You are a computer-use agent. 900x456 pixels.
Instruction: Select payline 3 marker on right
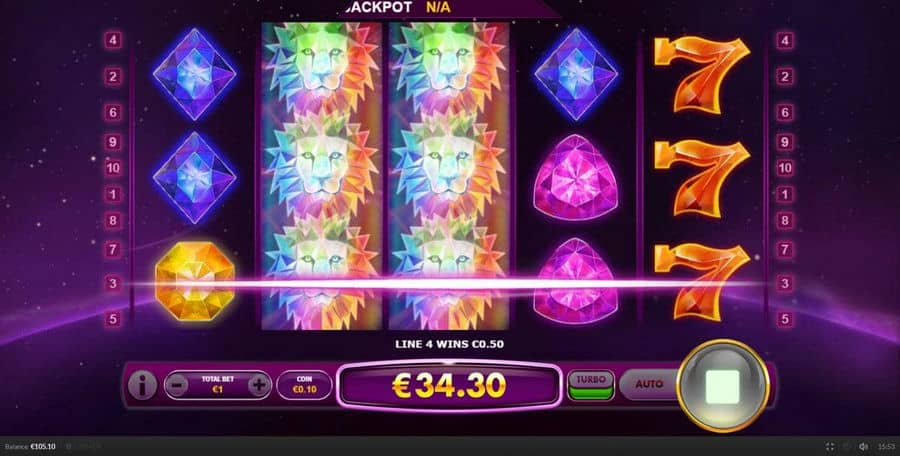[785, 283]
